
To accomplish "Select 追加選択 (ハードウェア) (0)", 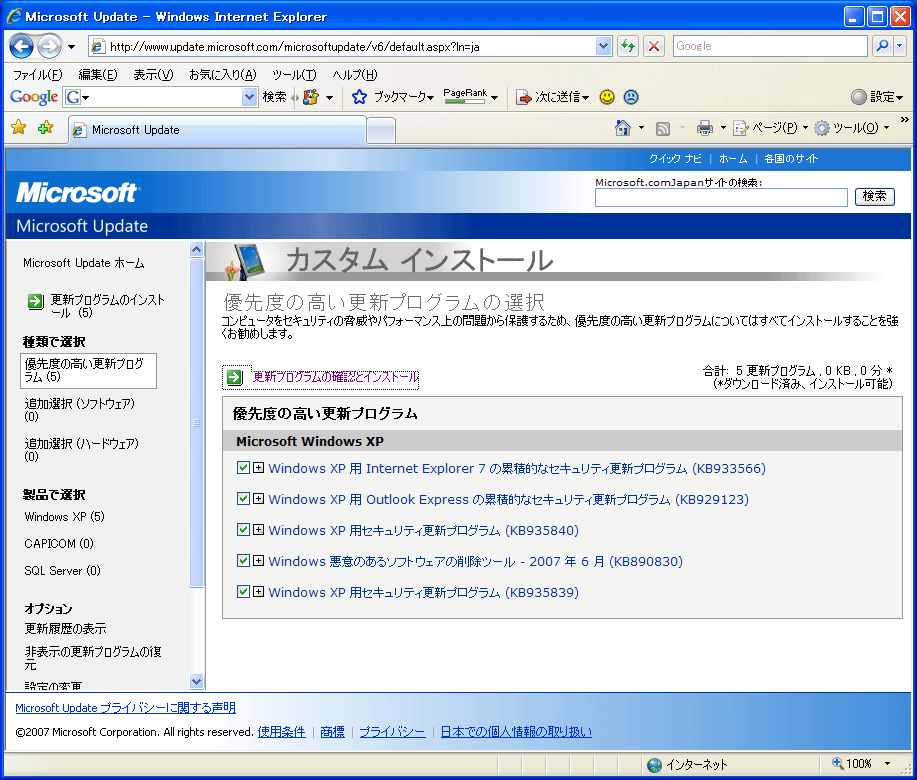I will click(81, 450).
